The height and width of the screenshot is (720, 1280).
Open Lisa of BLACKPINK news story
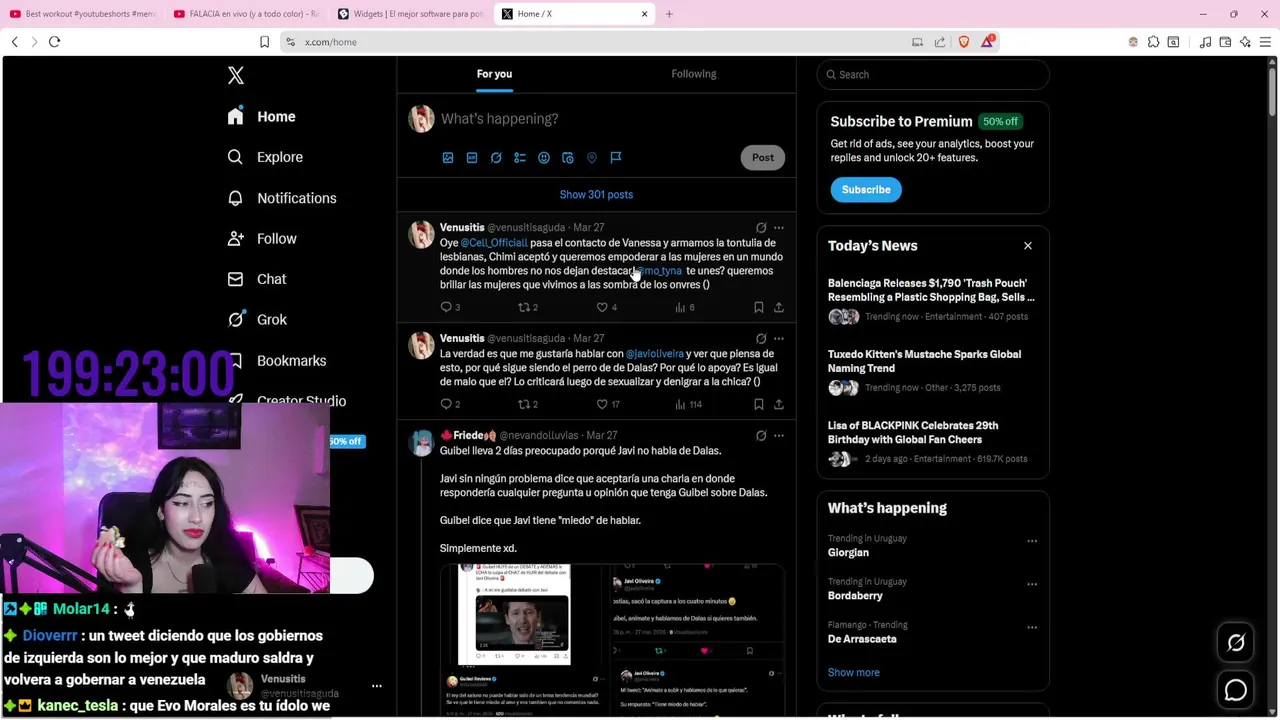coord(933,442)
